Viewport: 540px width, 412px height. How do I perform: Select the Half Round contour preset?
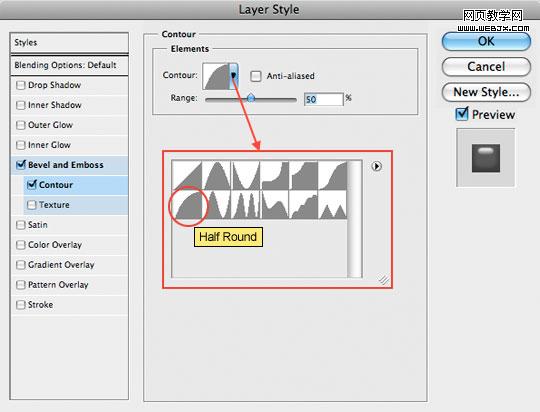187,205
